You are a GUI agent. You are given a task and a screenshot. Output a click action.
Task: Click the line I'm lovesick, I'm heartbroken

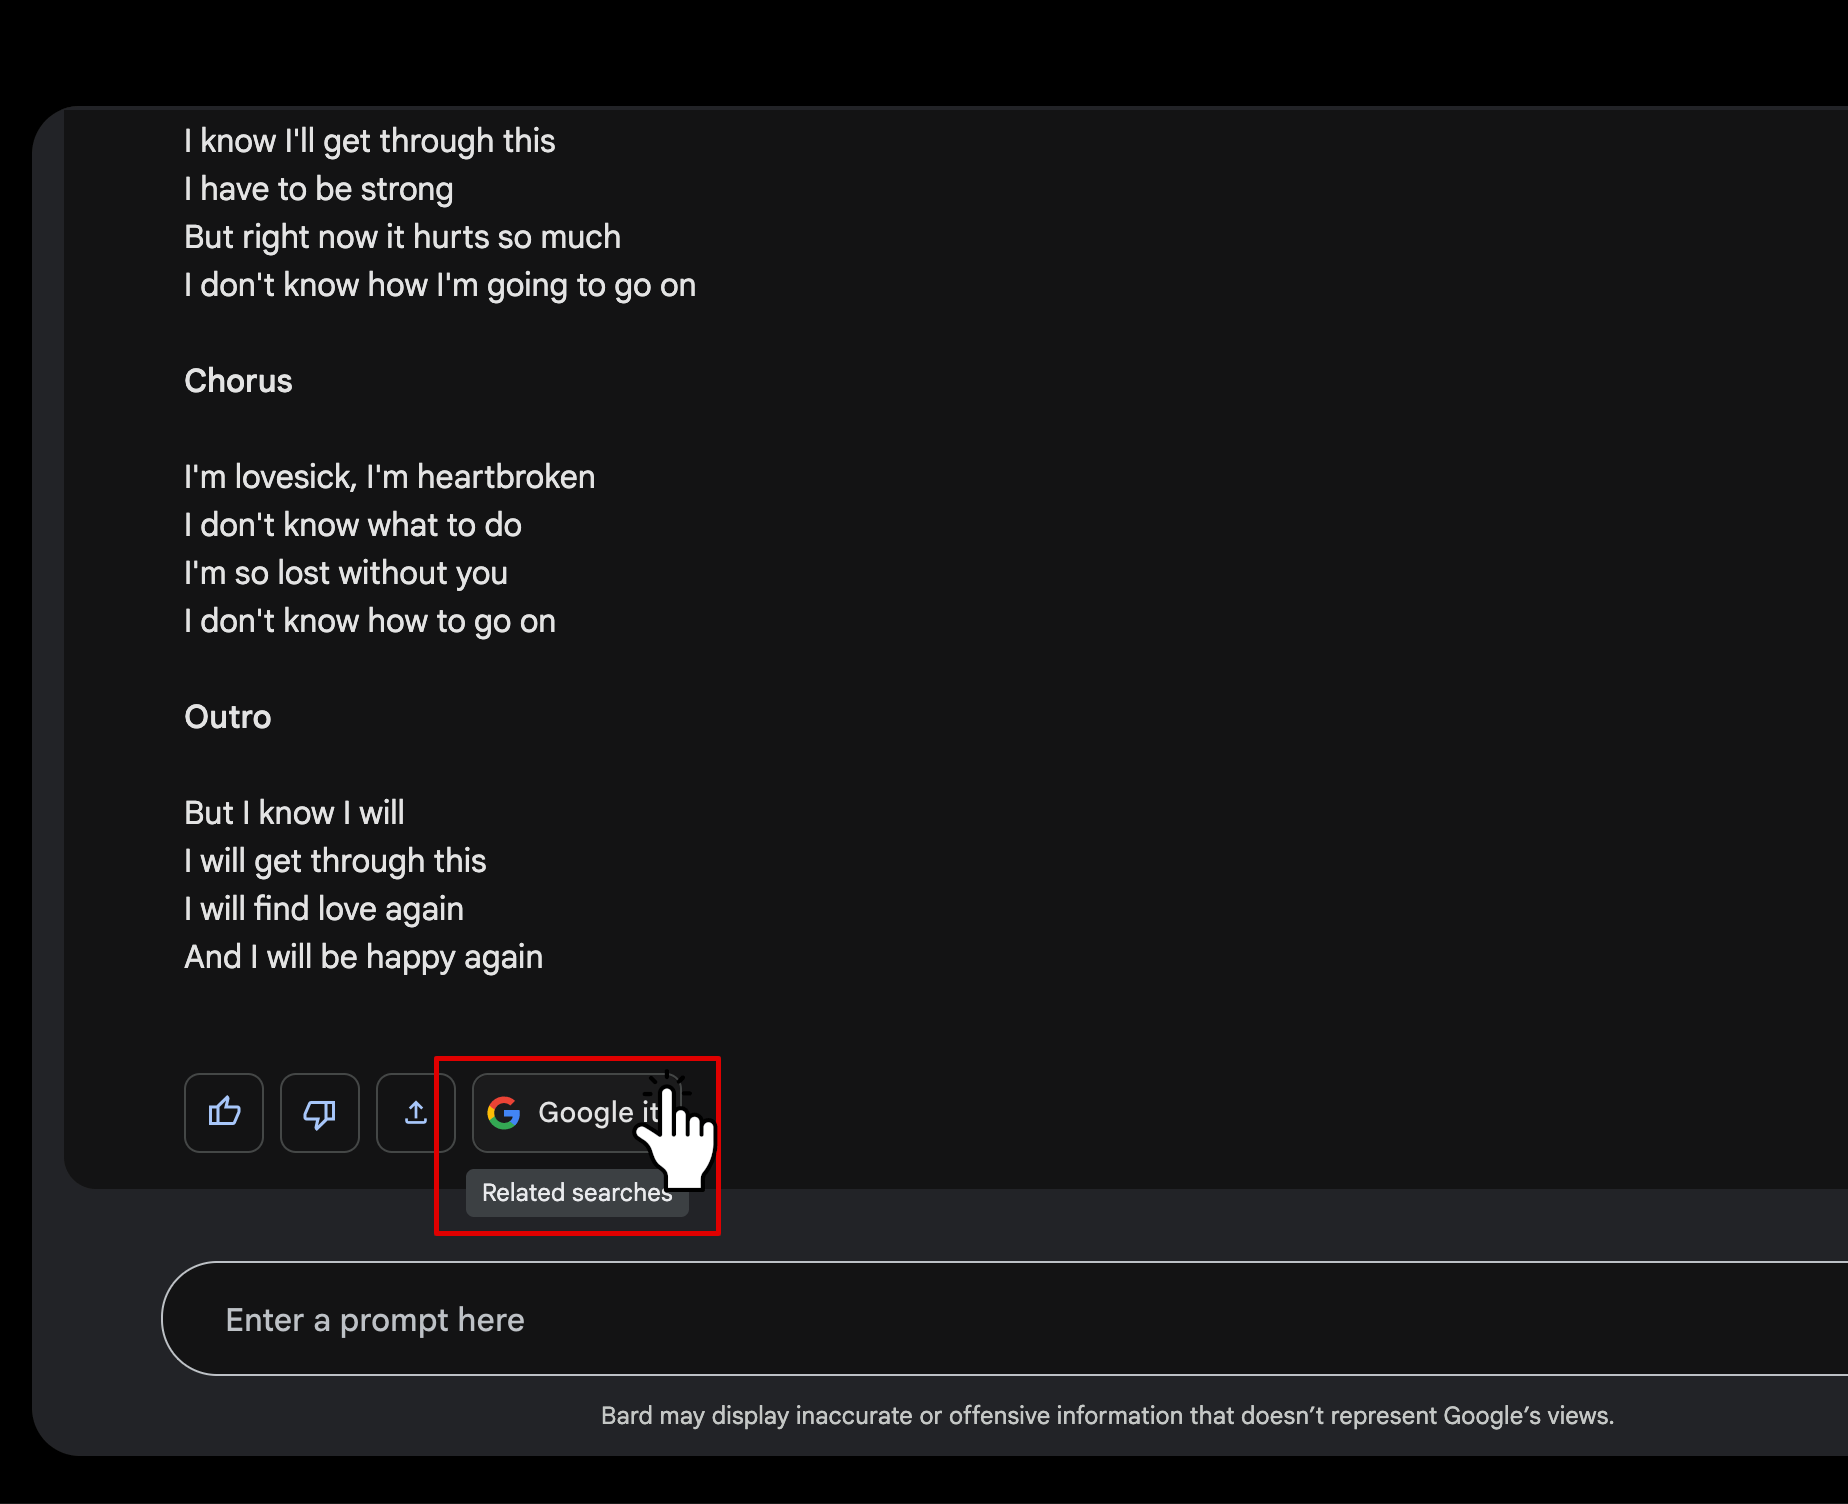(x=389, y=477)
